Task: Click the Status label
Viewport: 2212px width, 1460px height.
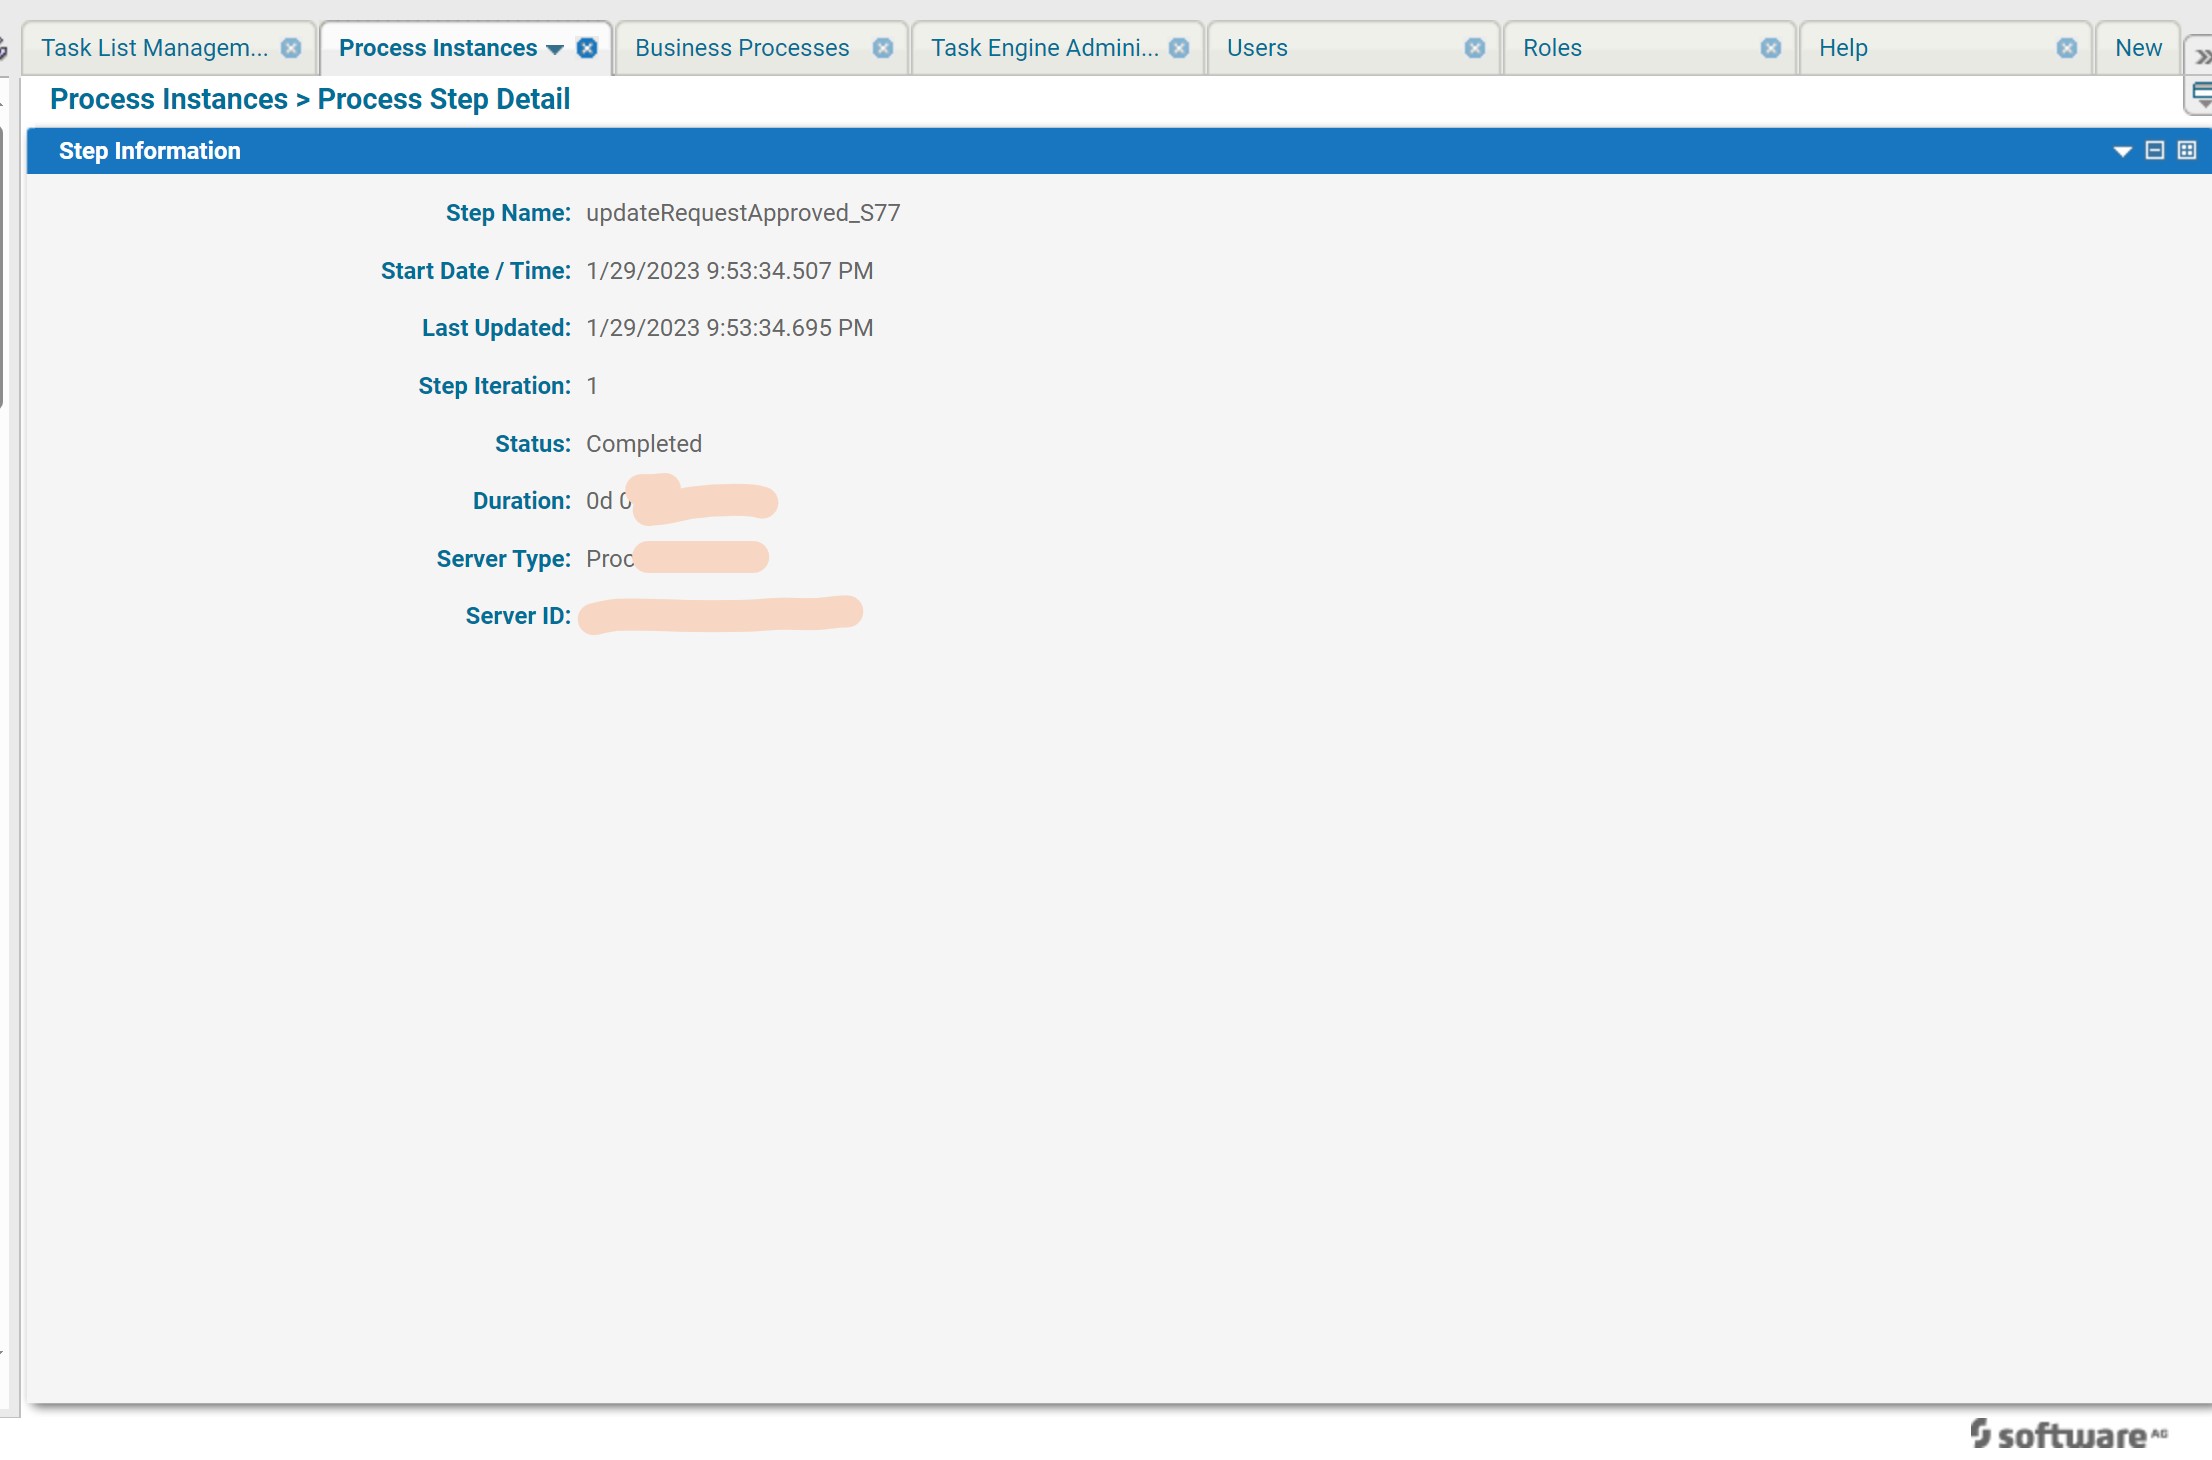Action: tap(533, 444)
